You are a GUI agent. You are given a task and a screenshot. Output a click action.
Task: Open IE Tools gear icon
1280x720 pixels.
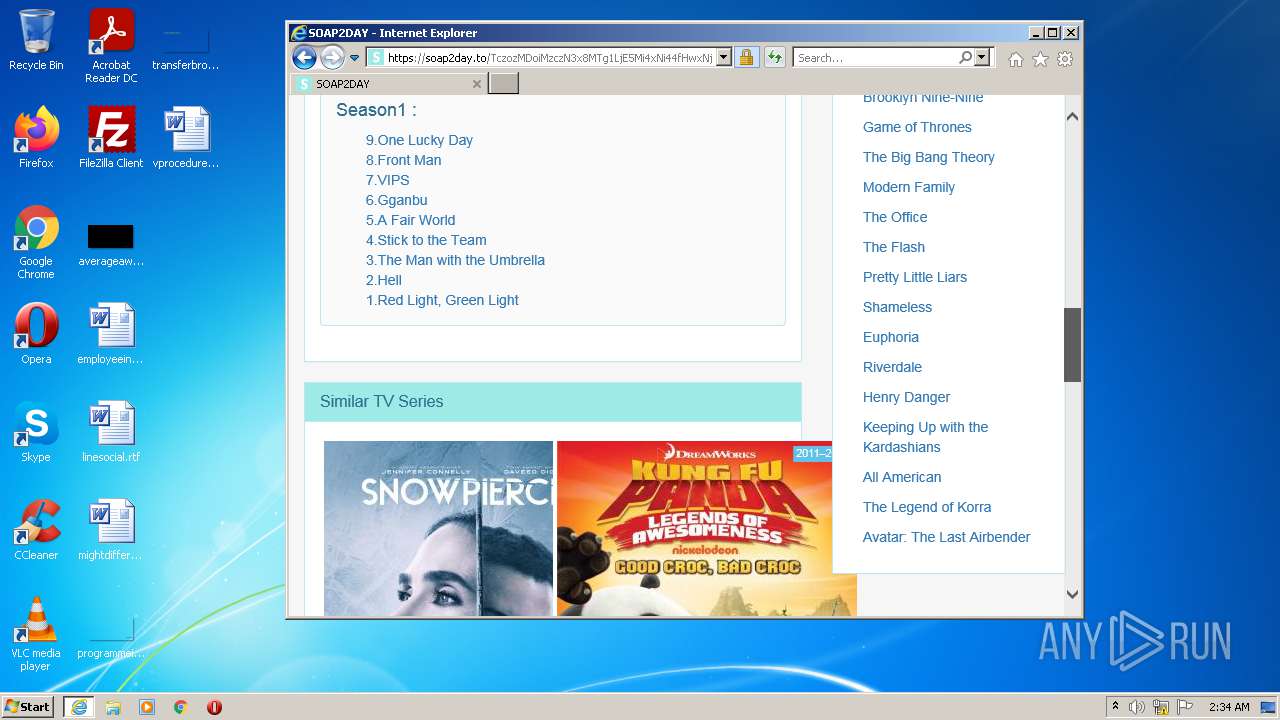(x=1065, y=59)
